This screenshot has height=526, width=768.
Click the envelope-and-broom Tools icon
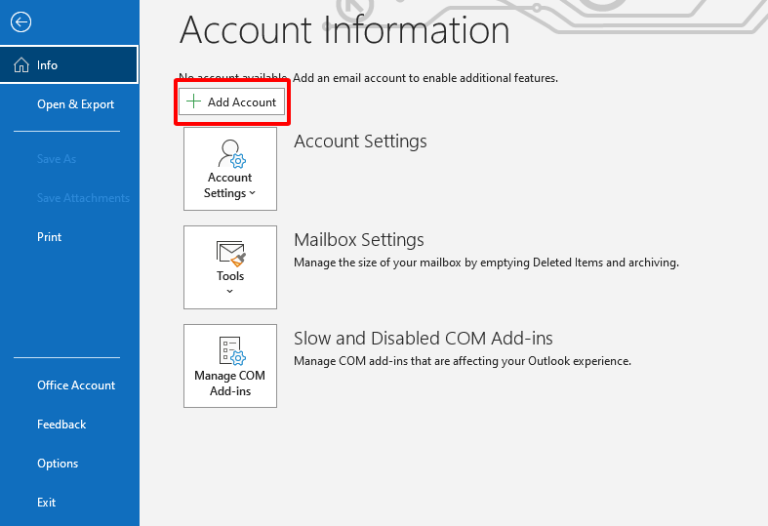coord(231,254)
